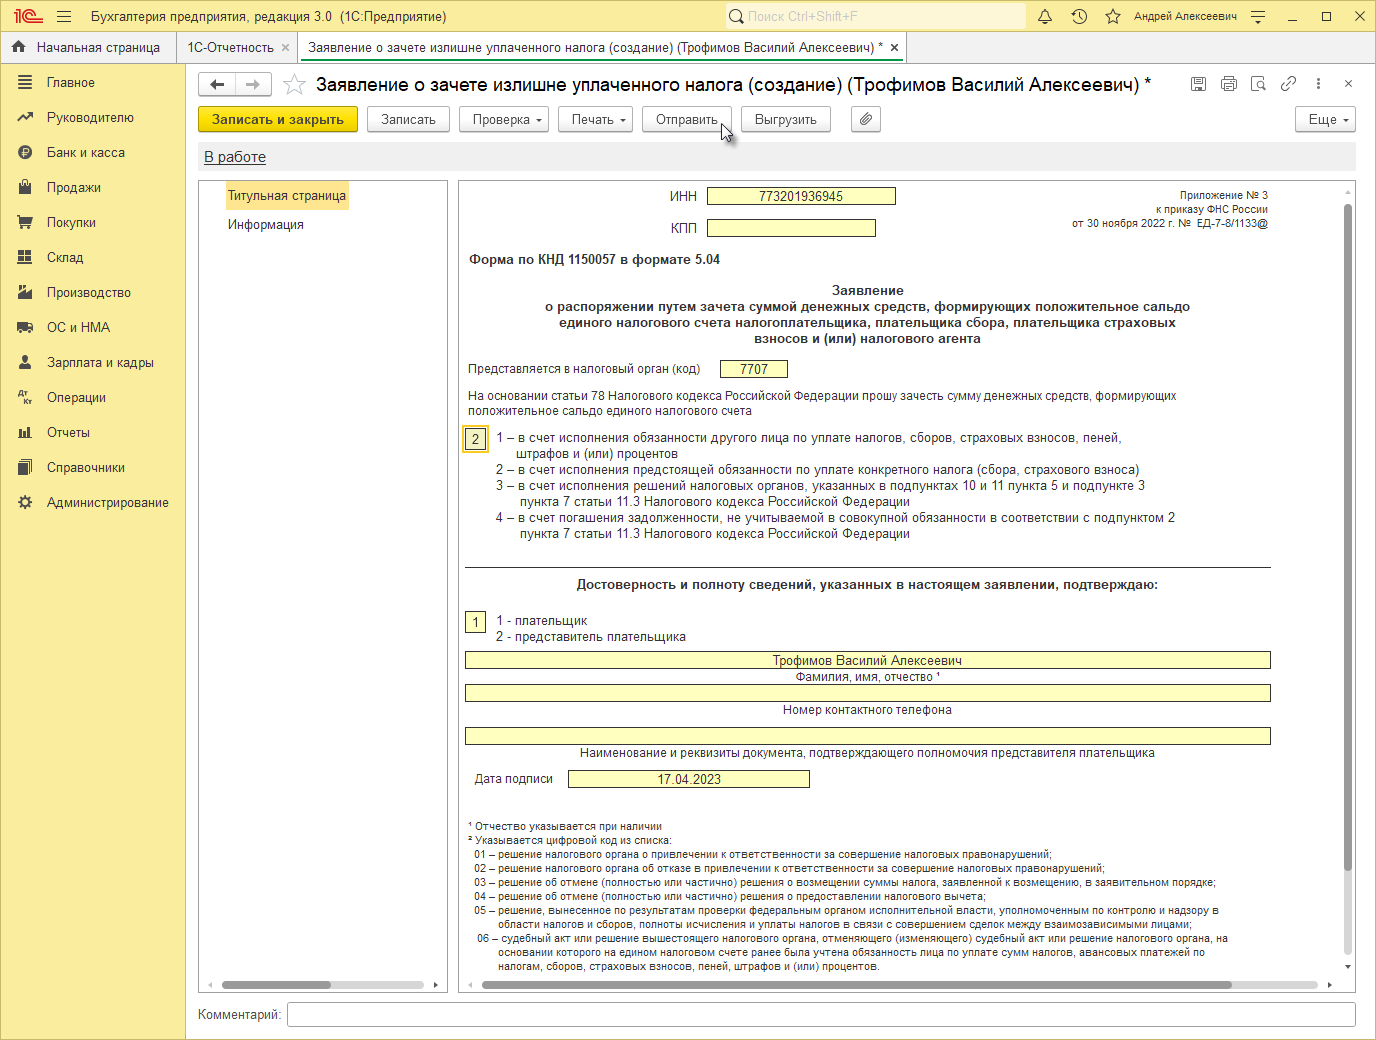Close the Заявление о зачете tab
Image resolution: width=1376 pixels, height=1040 pixels.
pyautogui.click(x=894, y=47)
